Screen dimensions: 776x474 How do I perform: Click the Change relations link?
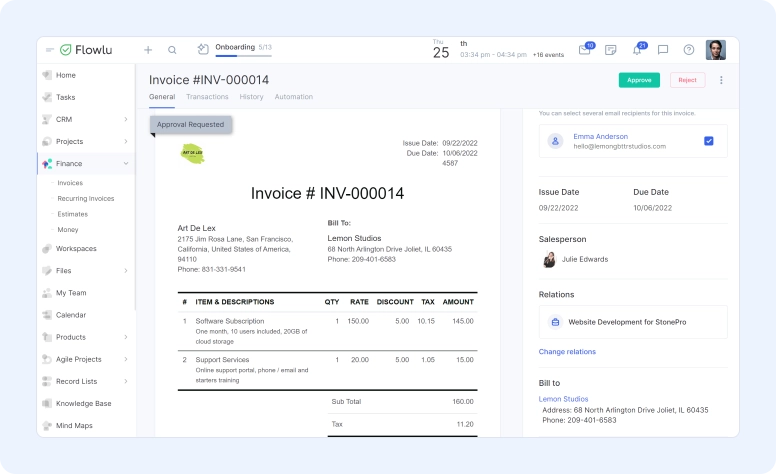567,352
